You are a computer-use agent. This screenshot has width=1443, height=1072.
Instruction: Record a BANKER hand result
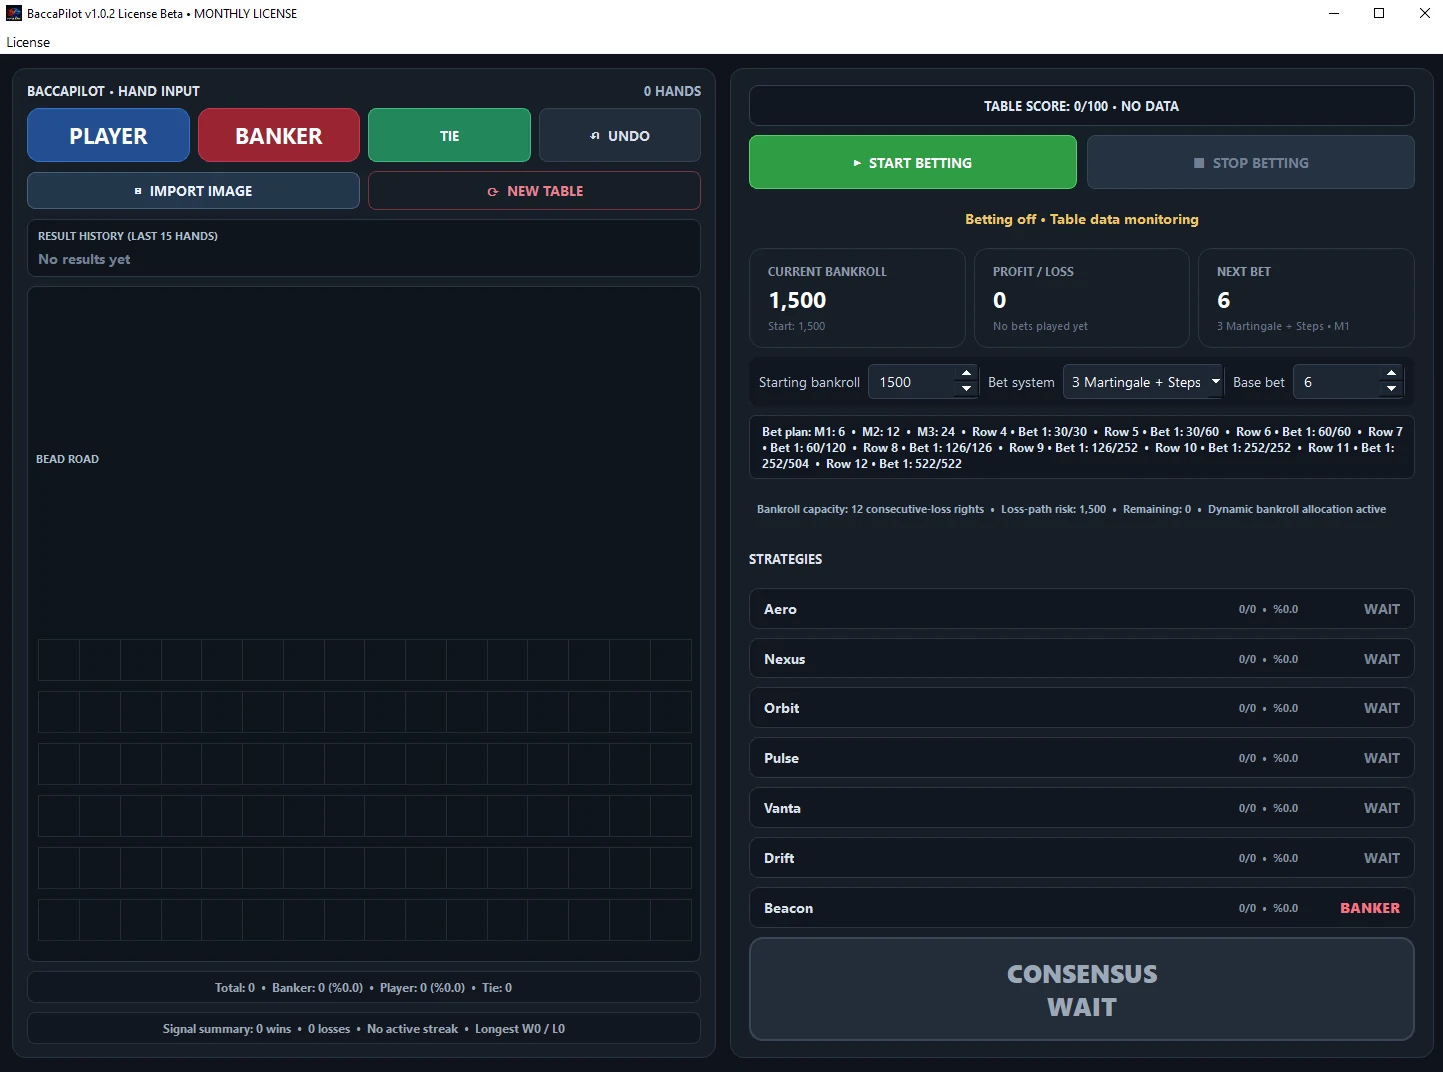279,135
